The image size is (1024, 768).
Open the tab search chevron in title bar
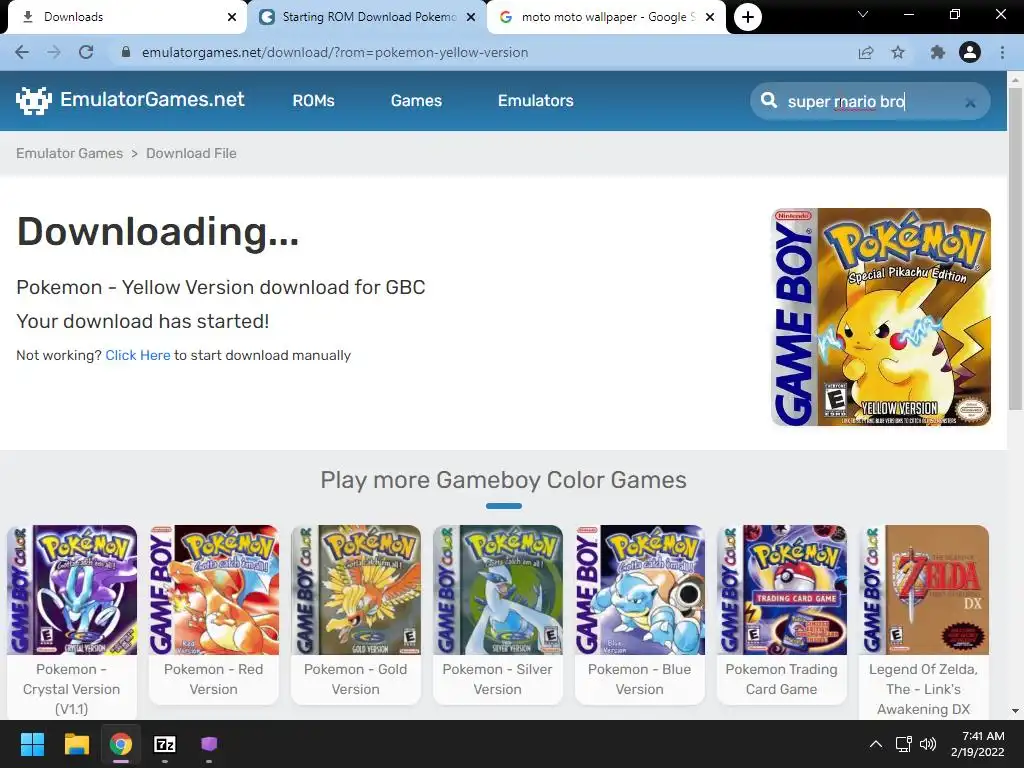pyautogui.click(x=863, y=14)
